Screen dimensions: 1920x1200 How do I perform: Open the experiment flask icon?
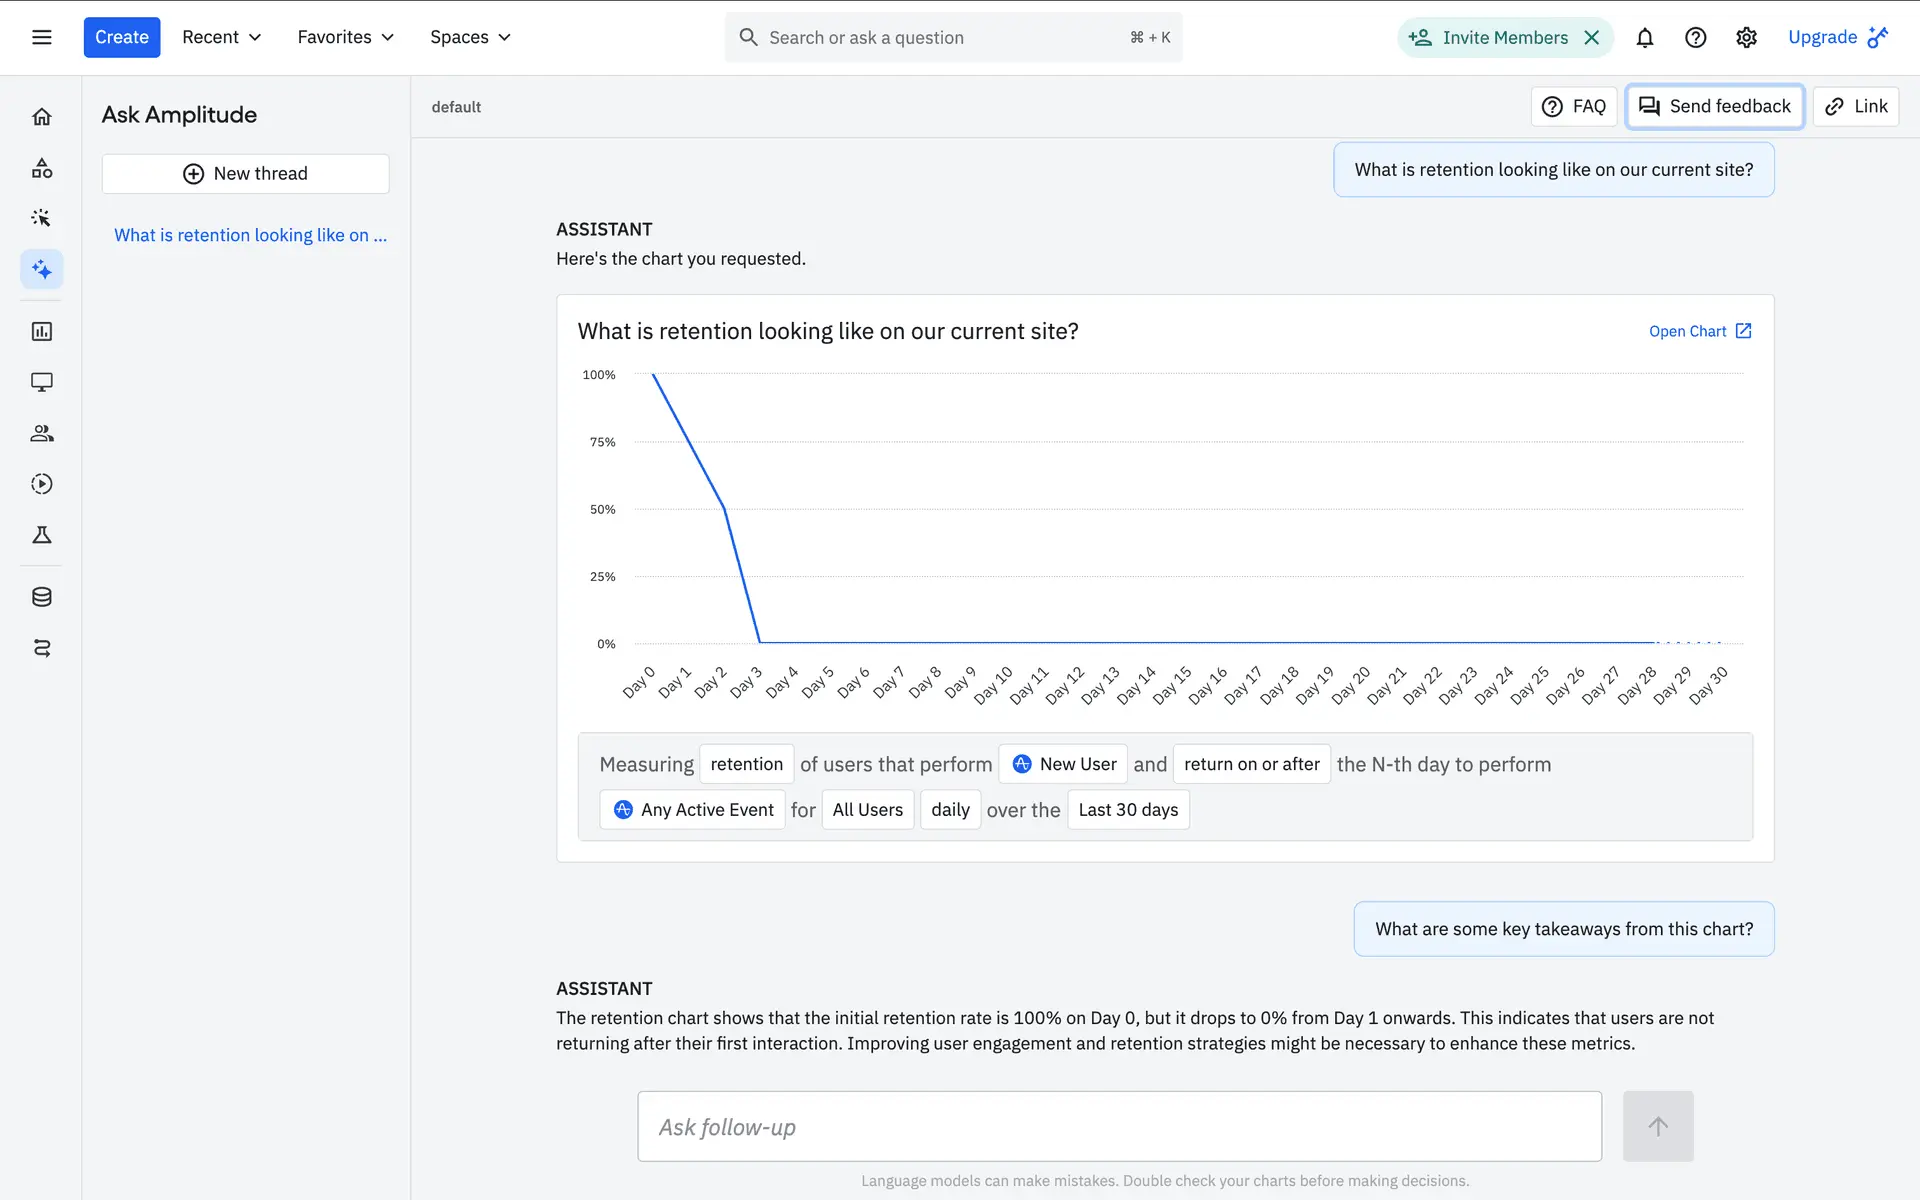point(41,535)
